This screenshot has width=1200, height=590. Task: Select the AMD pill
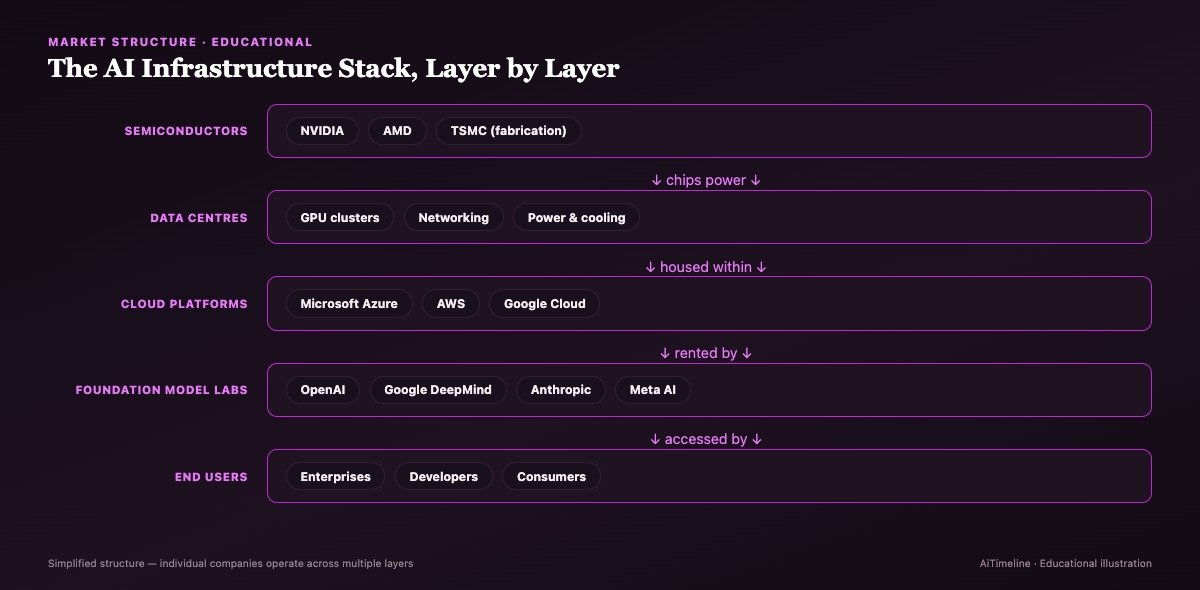click(397, 131)
